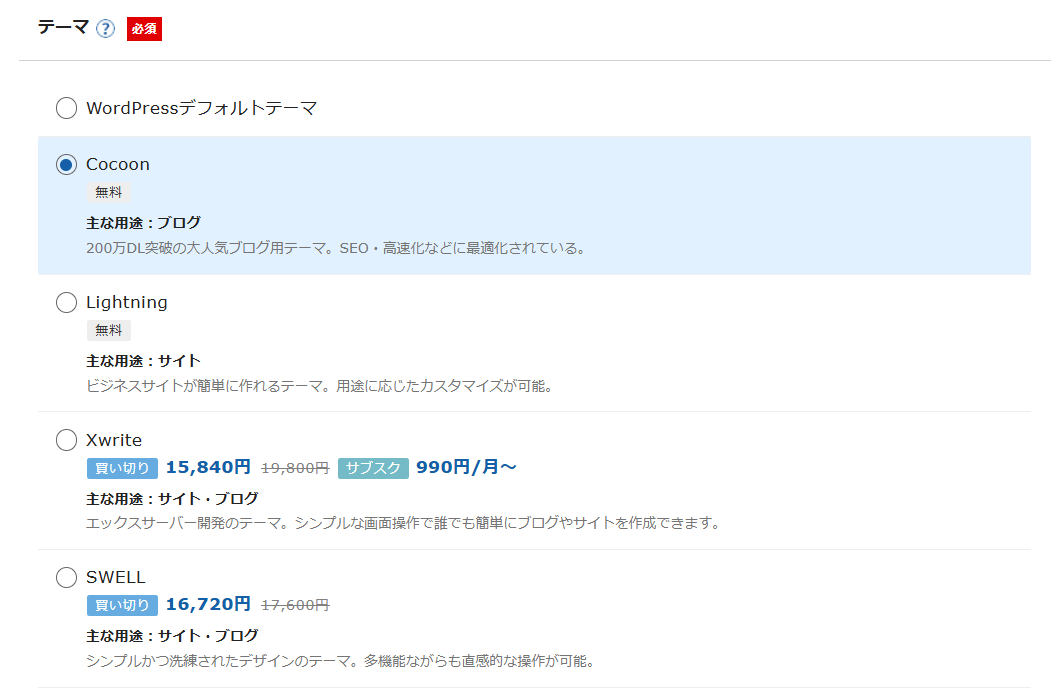1056x700 pixels.
Task: Select the WordPressデフォルトテーマ radio button
Action: point(66,108)
